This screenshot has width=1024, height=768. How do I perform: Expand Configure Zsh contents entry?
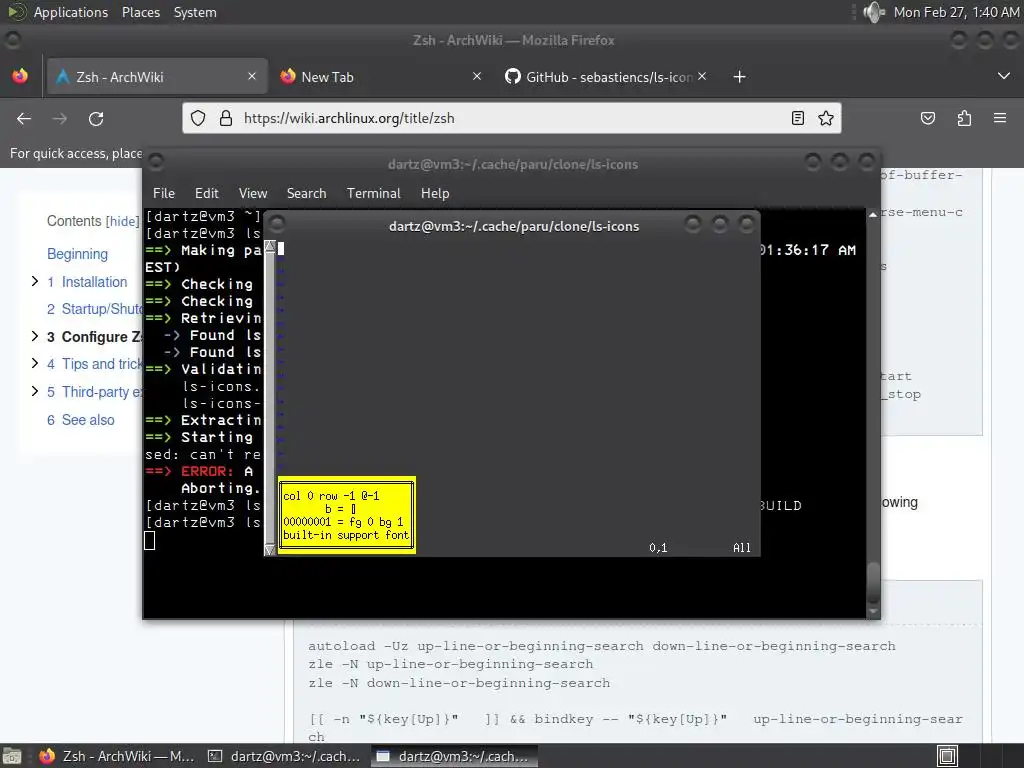click(x=35, y=336)
